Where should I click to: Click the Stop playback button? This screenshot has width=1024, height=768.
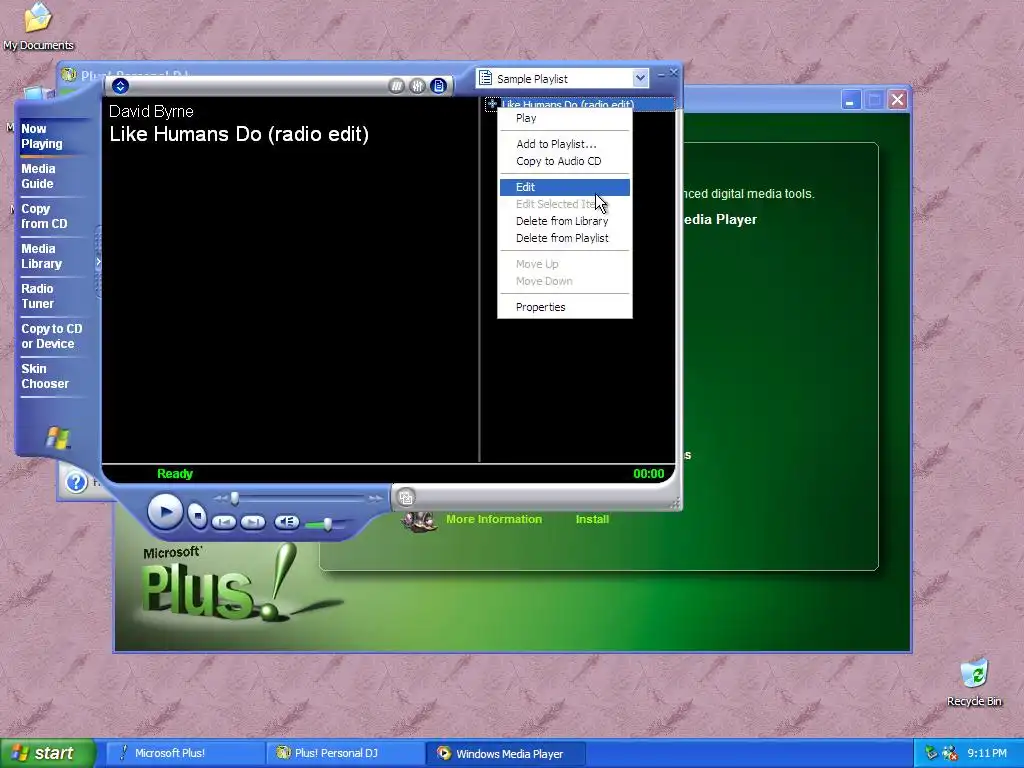click(x=197, y=516)
